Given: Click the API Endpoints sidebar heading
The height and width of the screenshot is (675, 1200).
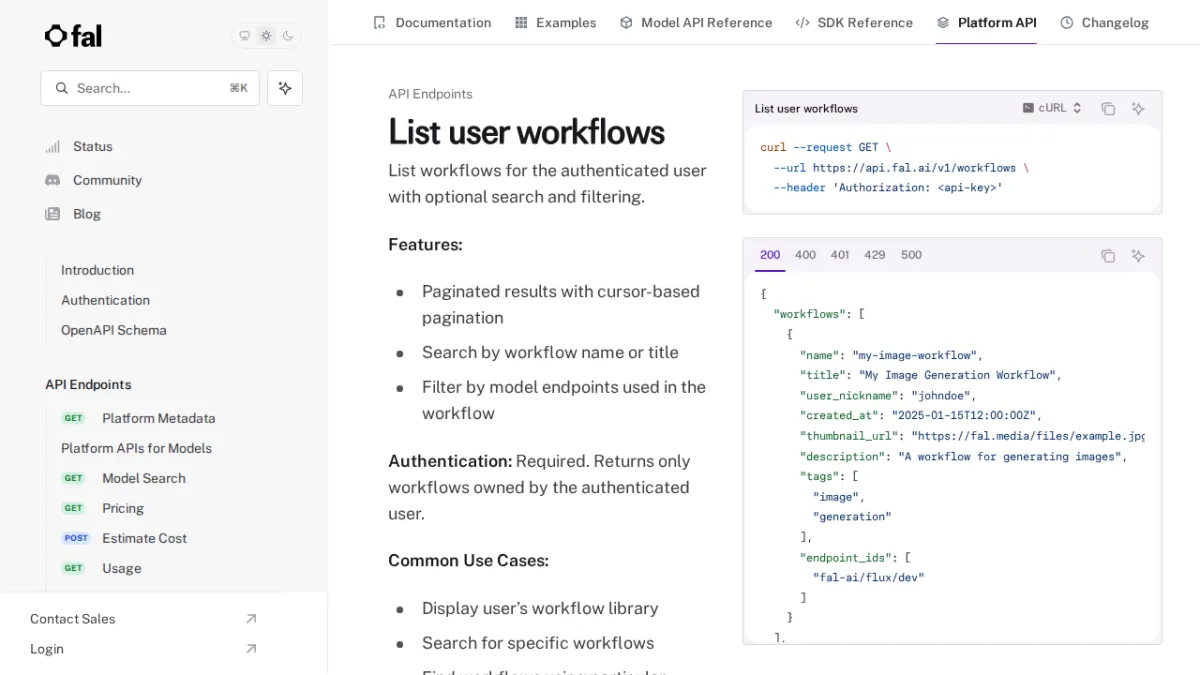Looking at the screenshot, I should tap(88, 384).
